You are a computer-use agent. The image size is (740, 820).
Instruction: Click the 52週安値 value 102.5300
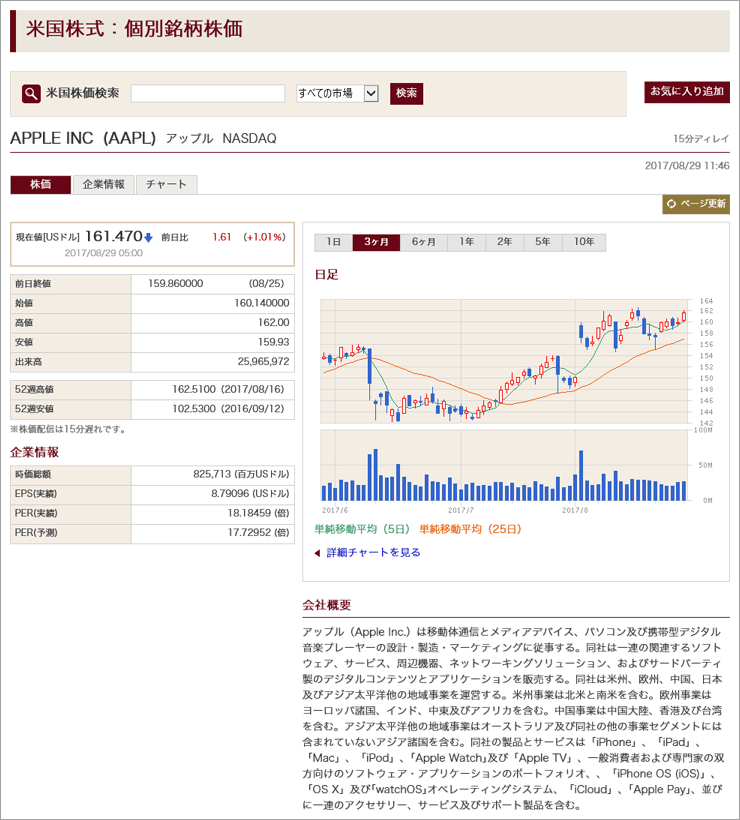[x=194, y=408]
